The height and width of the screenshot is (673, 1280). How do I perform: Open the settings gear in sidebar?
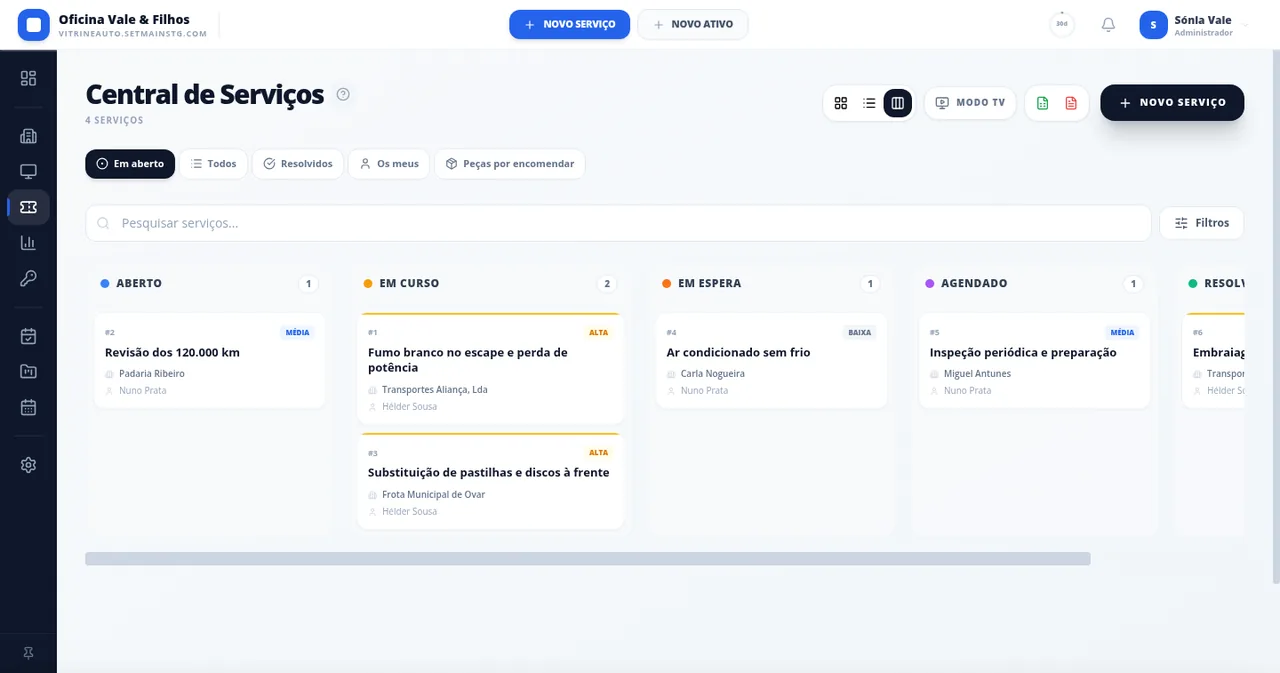click(28, 465)
